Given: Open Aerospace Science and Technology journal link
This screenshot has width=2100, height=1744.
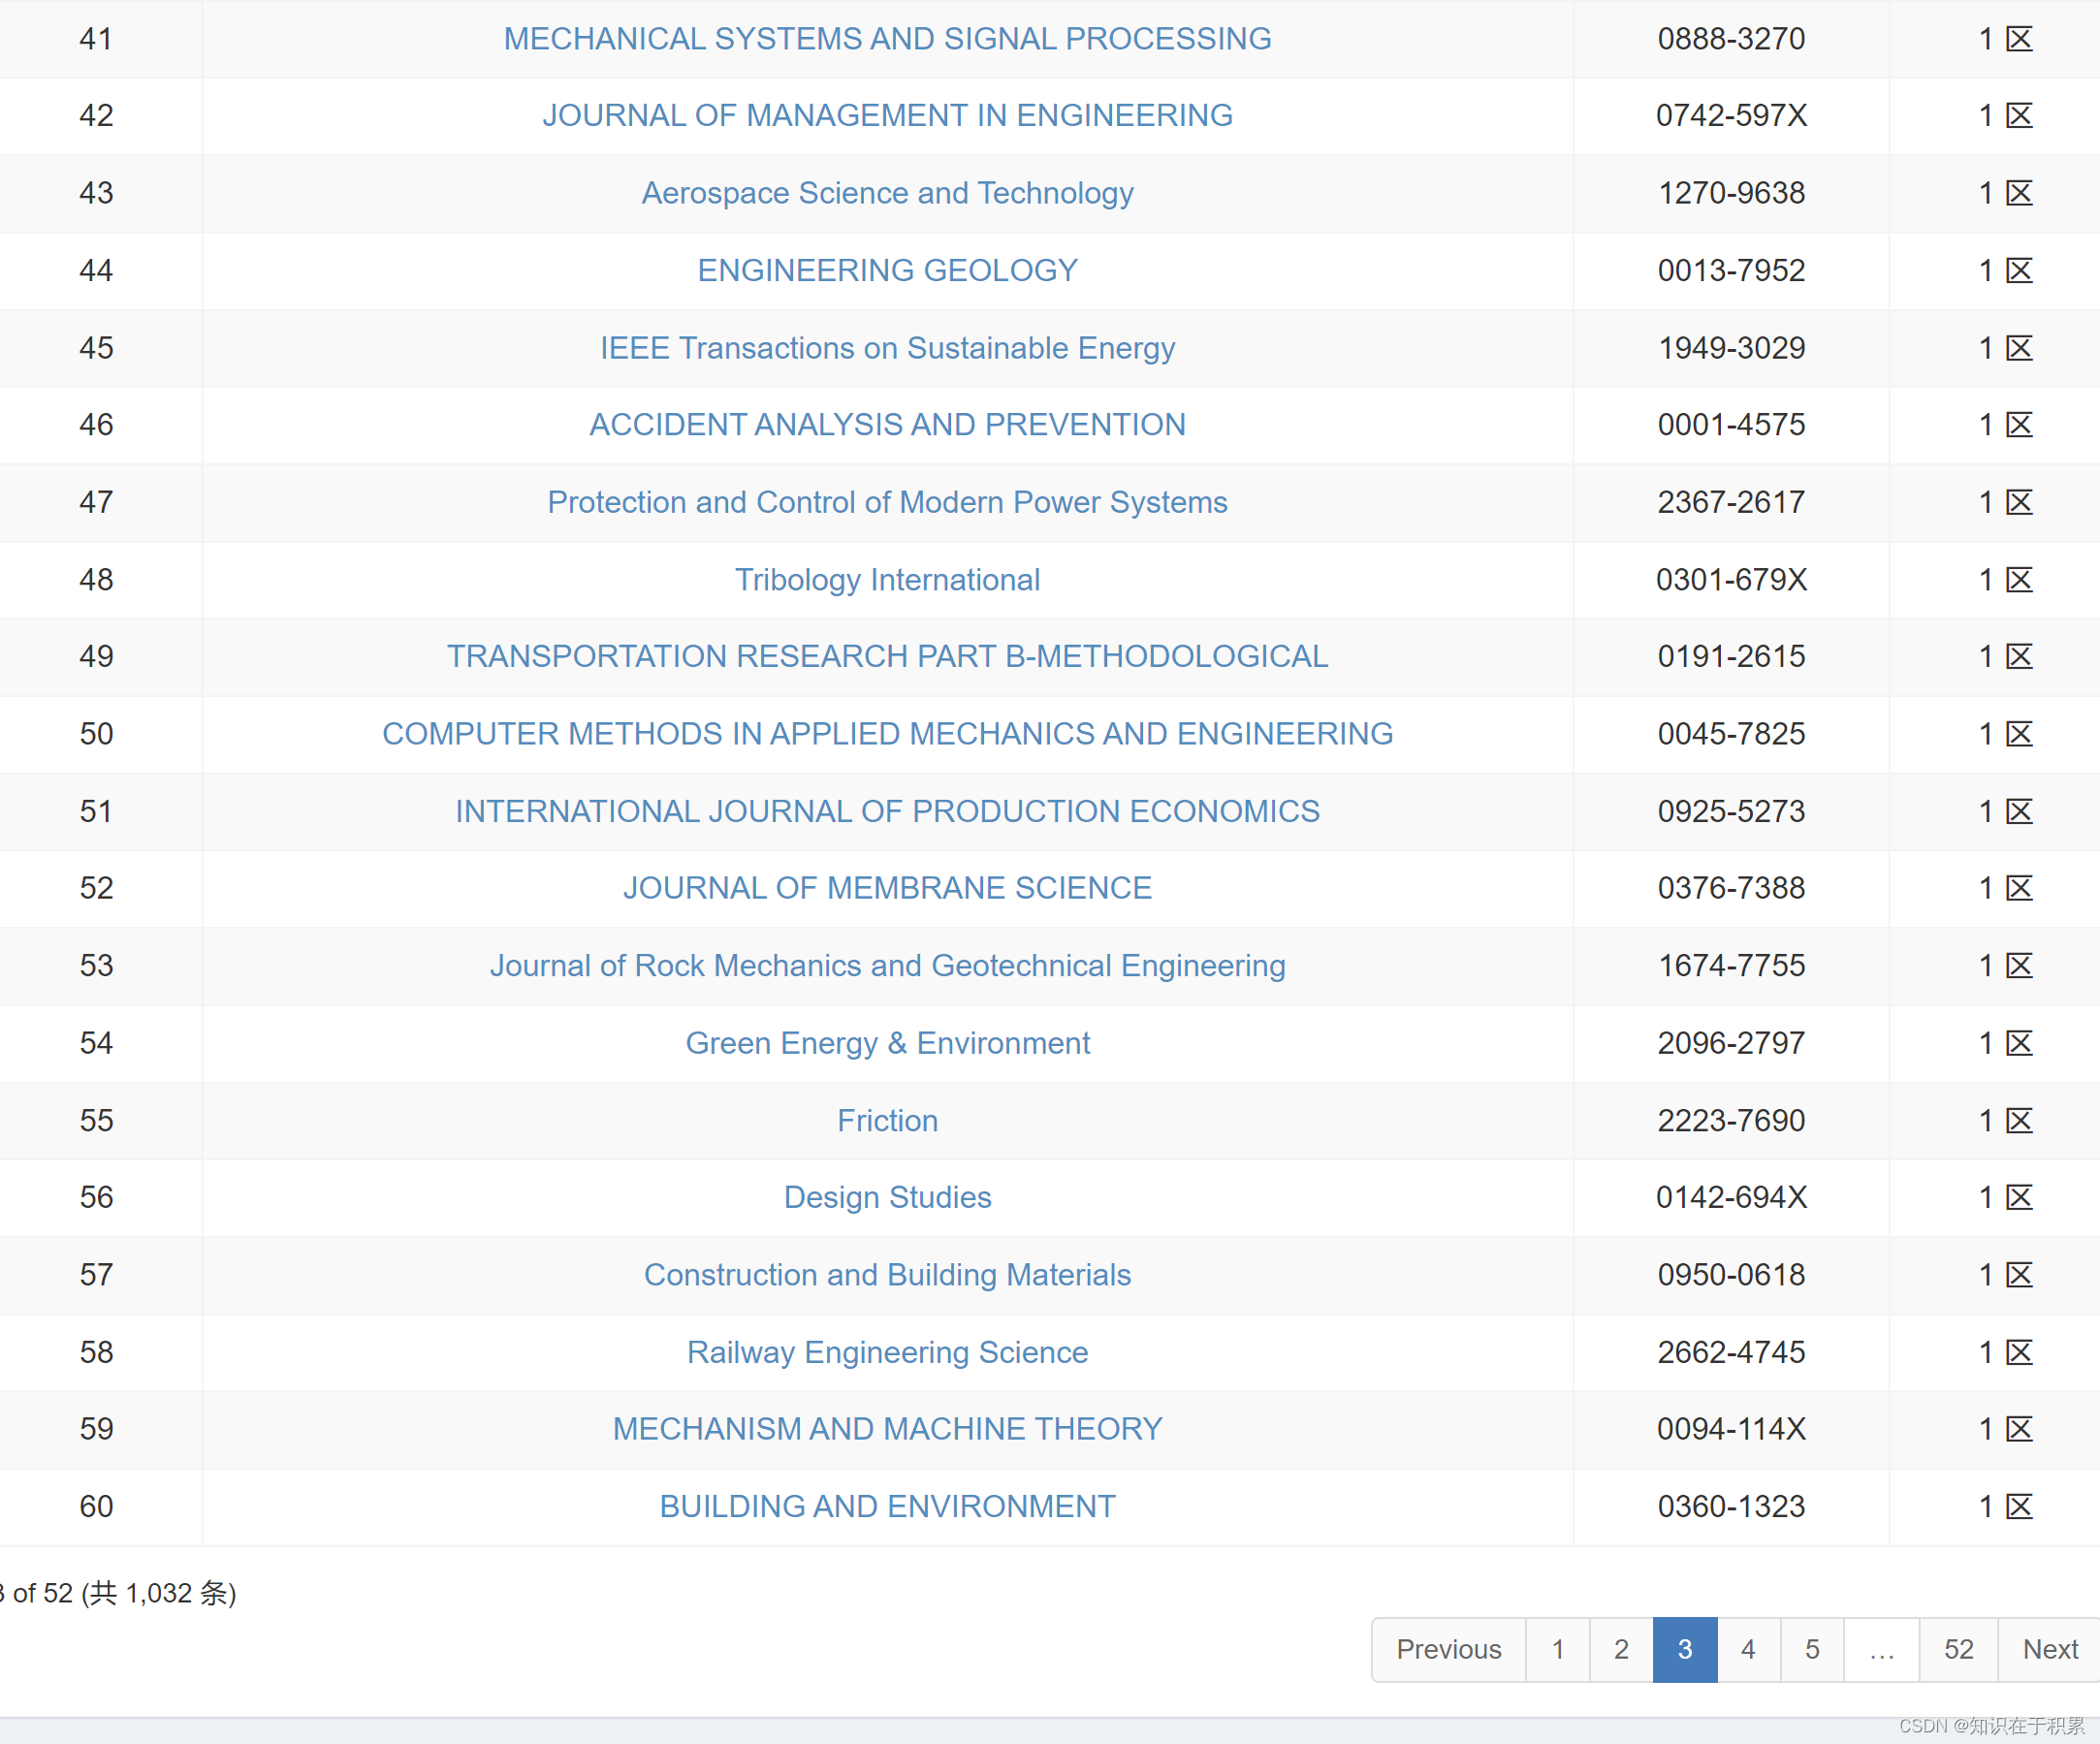Looking at the screenshot, I should [x=887, y=193].
